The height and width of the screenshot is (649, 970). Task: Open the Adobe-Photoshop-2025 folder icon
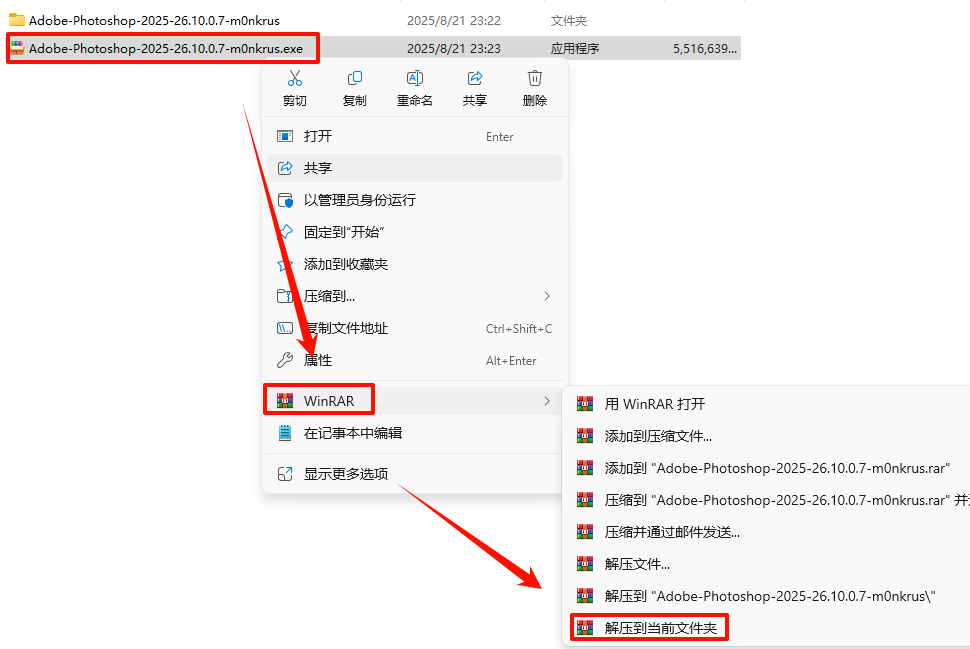point(17,20)
